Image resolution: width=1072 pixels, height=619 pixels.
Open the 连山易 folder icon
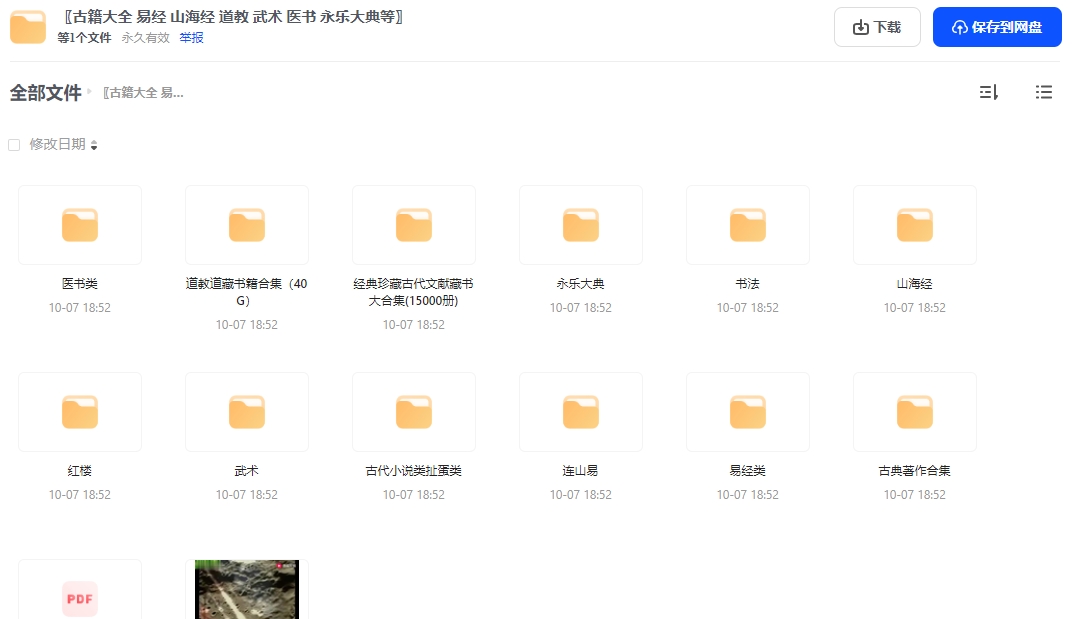tap(580, 412)
